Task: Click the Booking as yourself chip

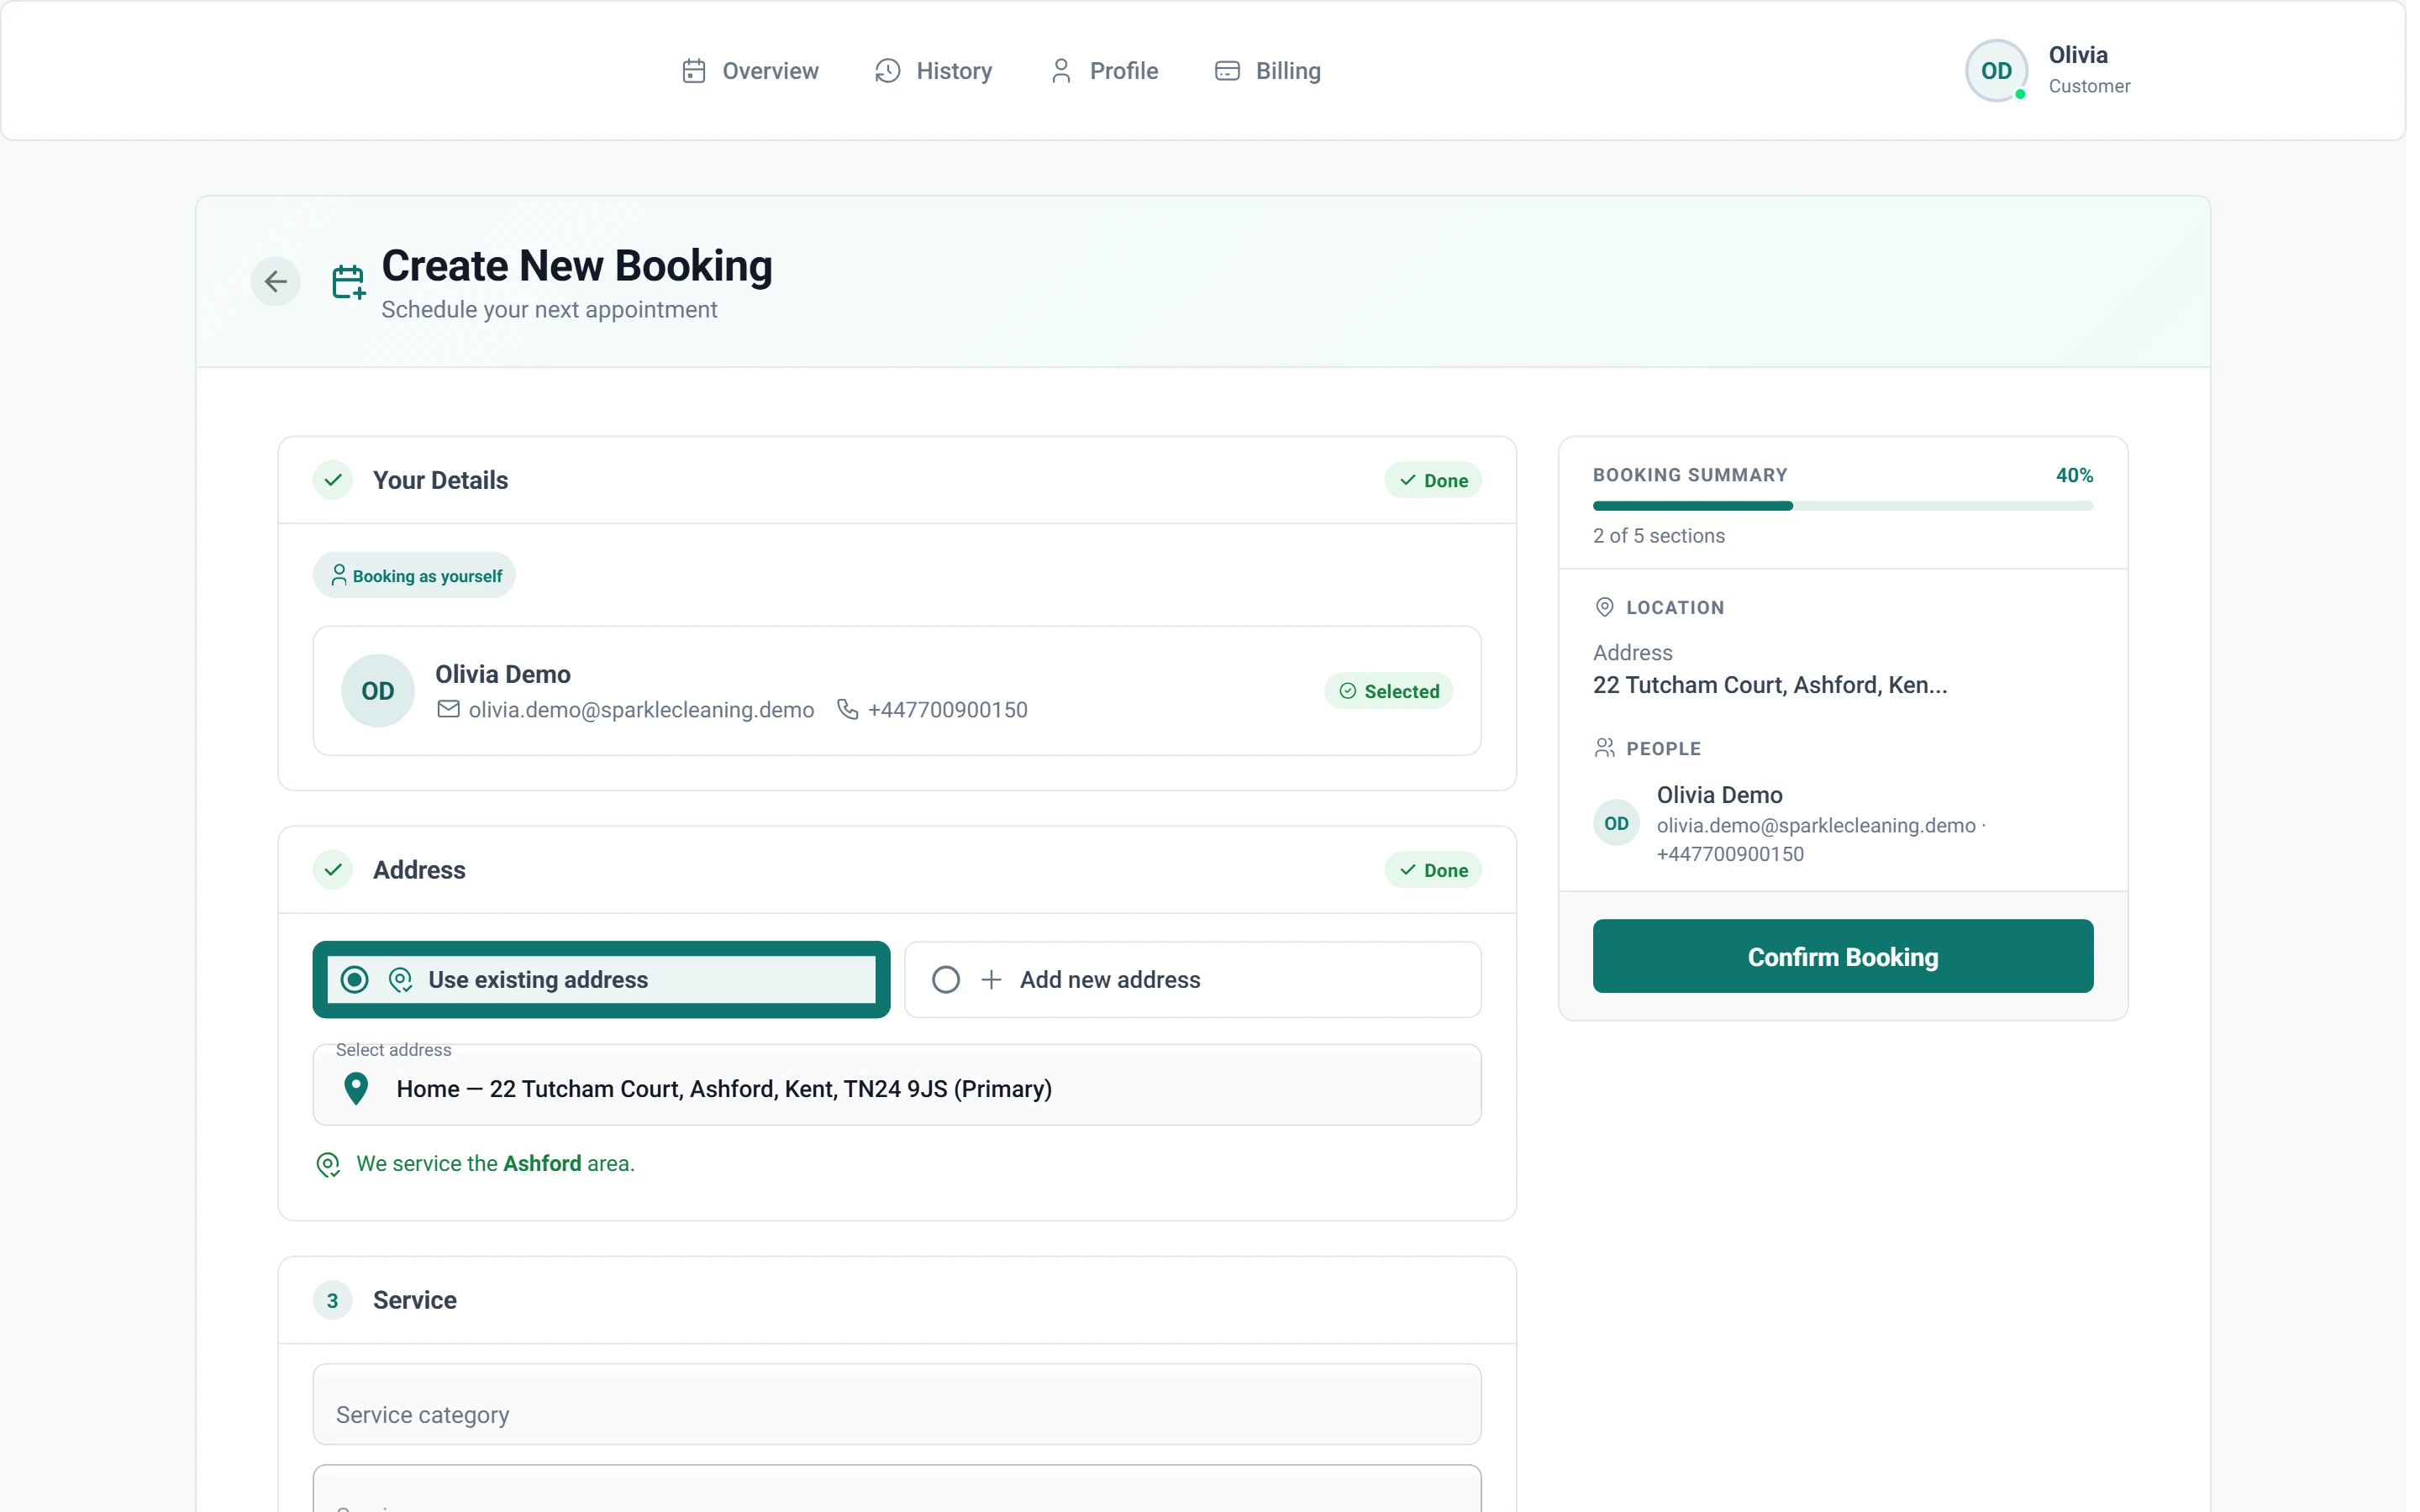Action: click(415, 576)
